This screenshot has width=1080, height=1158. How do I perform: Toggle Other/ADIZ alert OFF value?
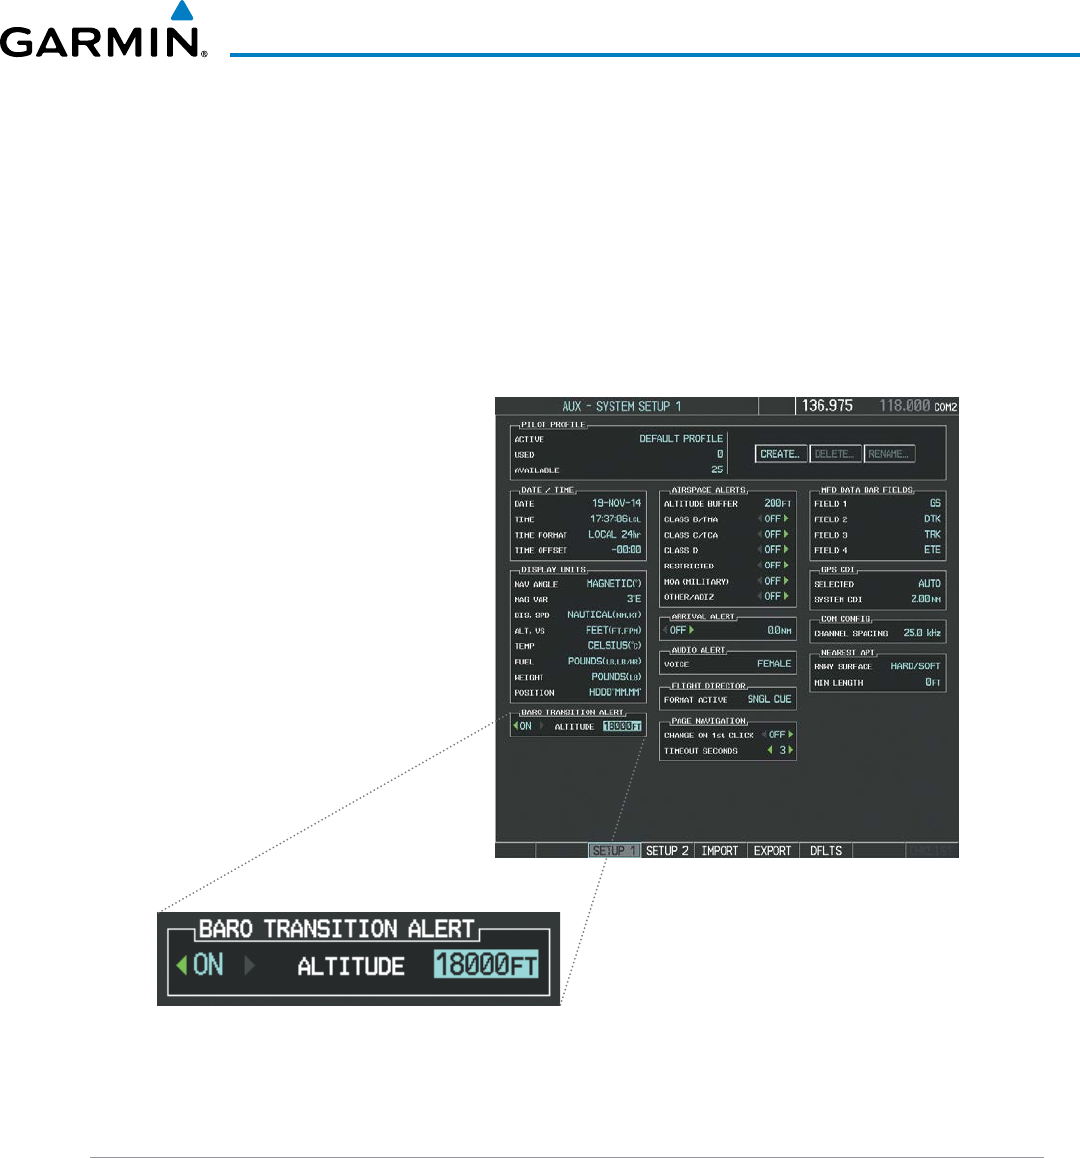(x=772, y=597)
